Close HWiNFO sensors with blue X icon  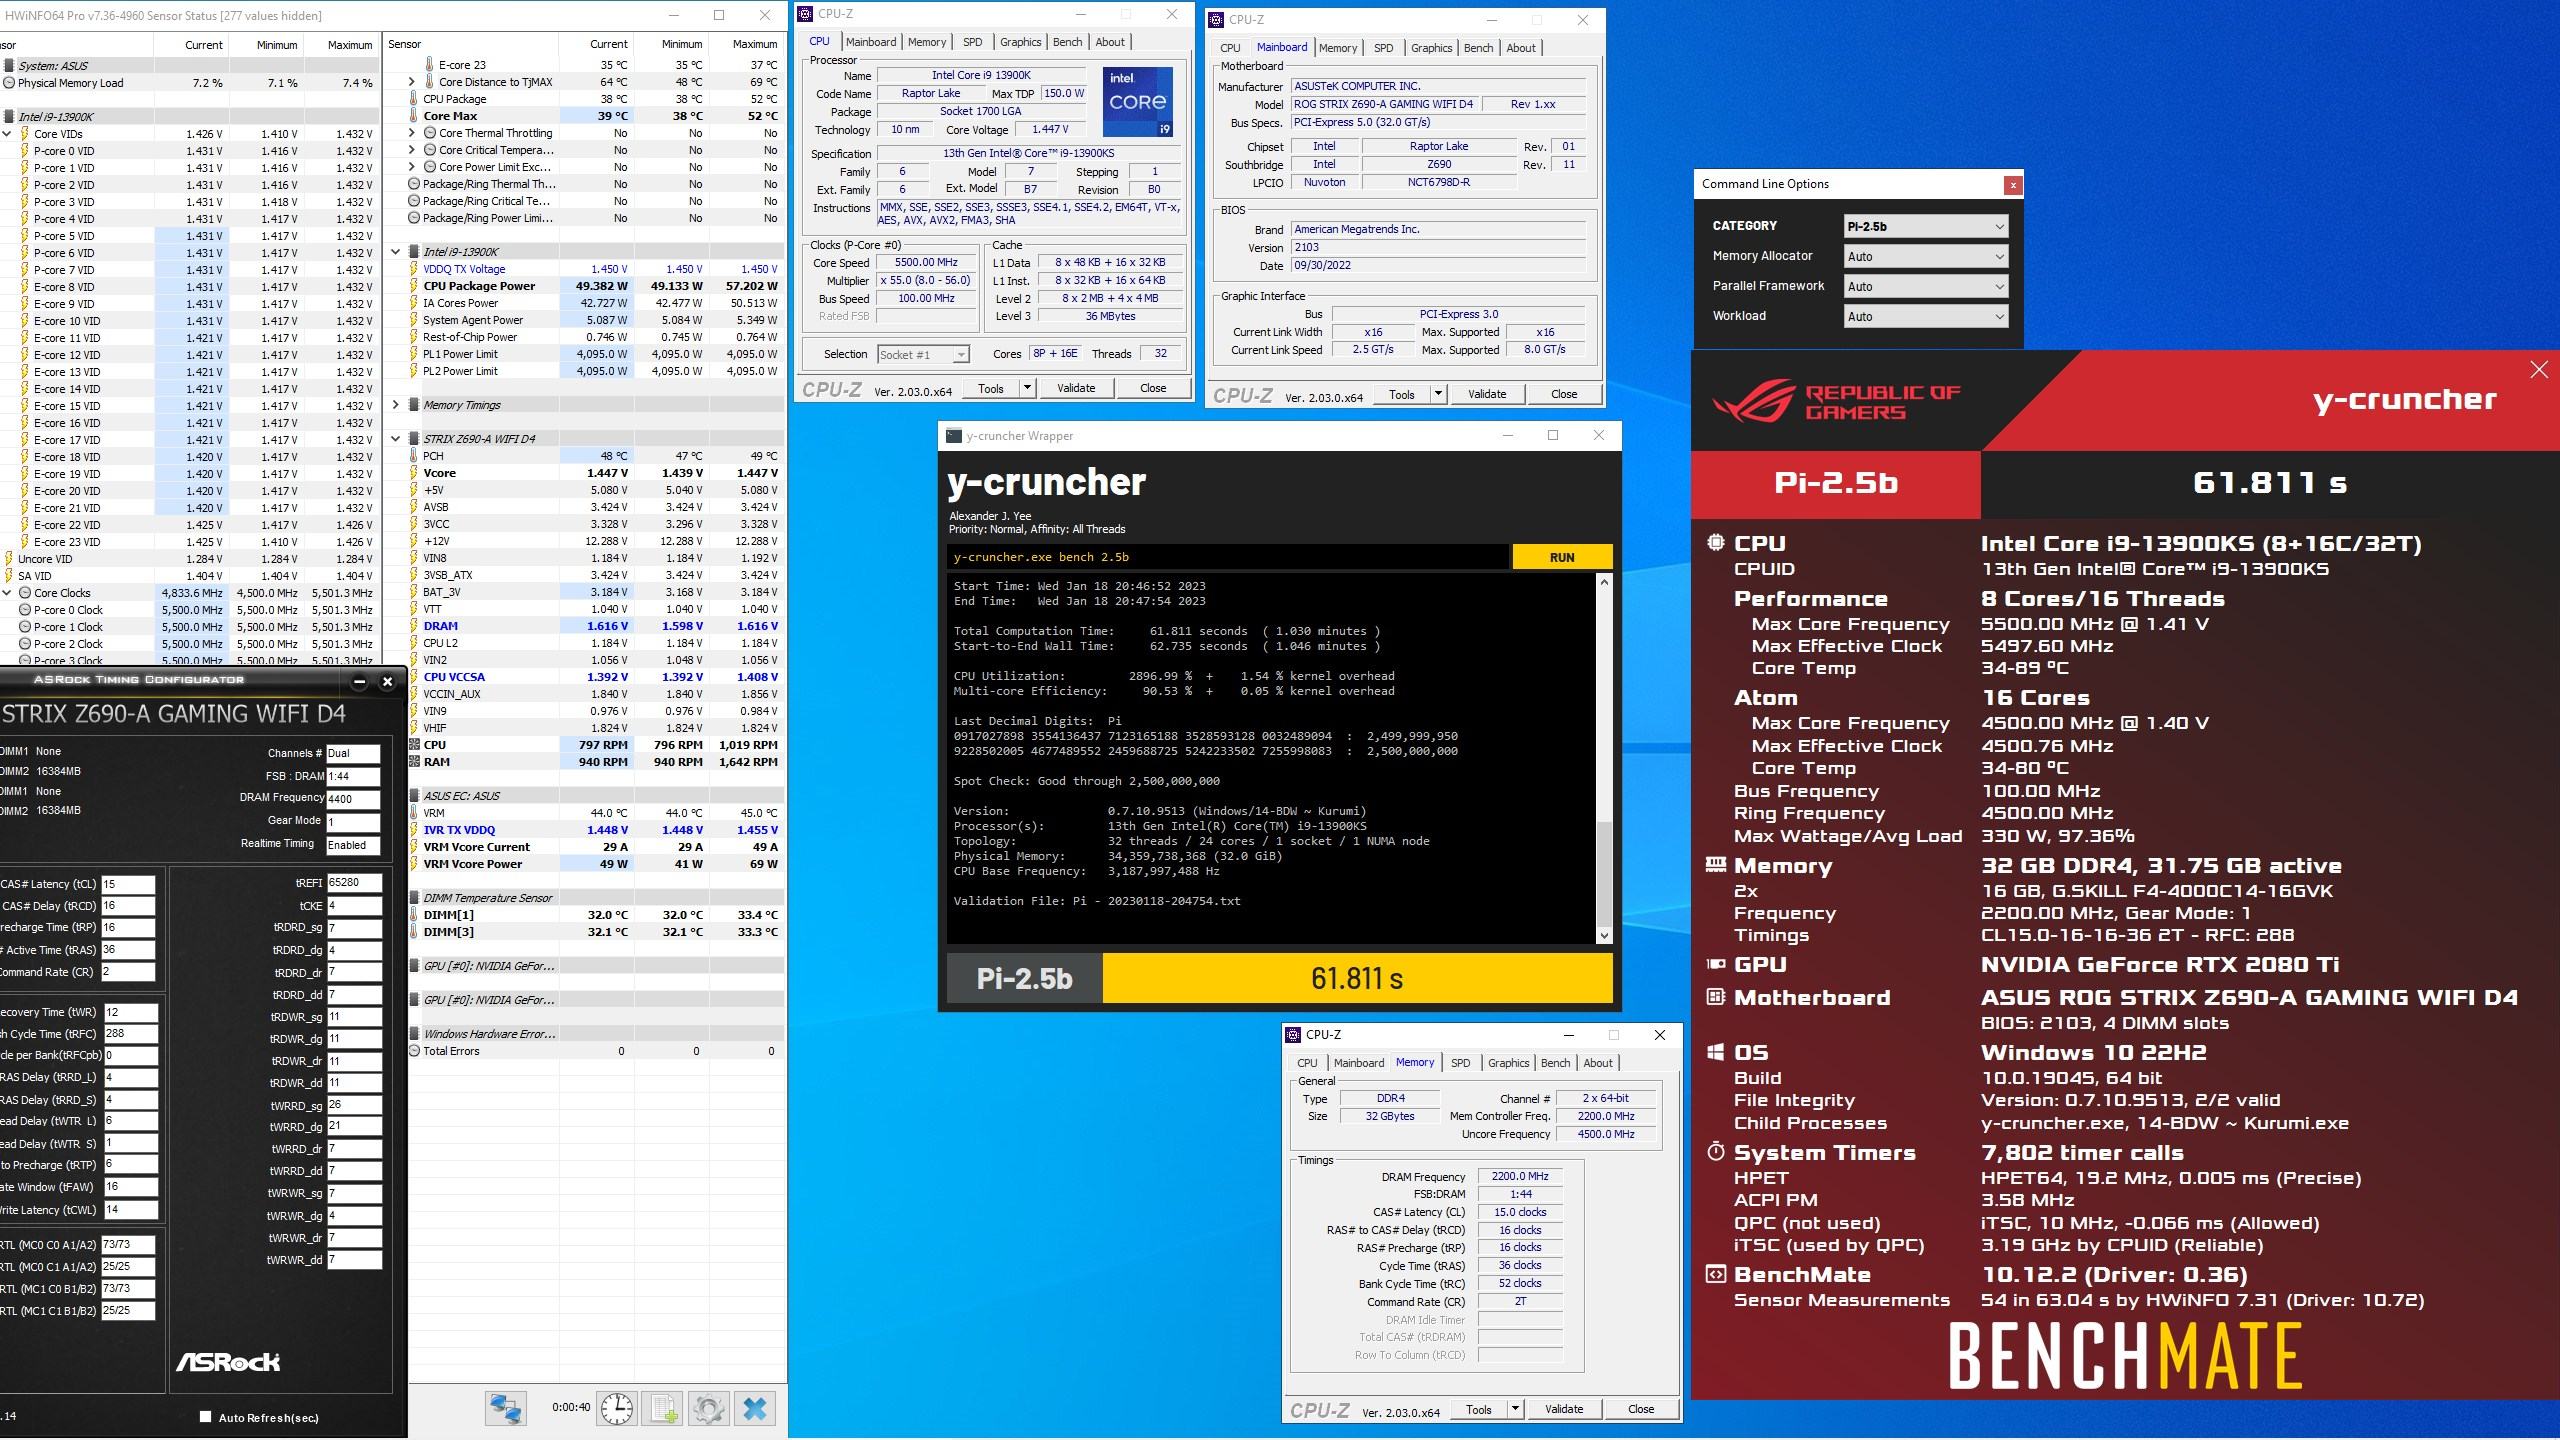pos(755,1408)
